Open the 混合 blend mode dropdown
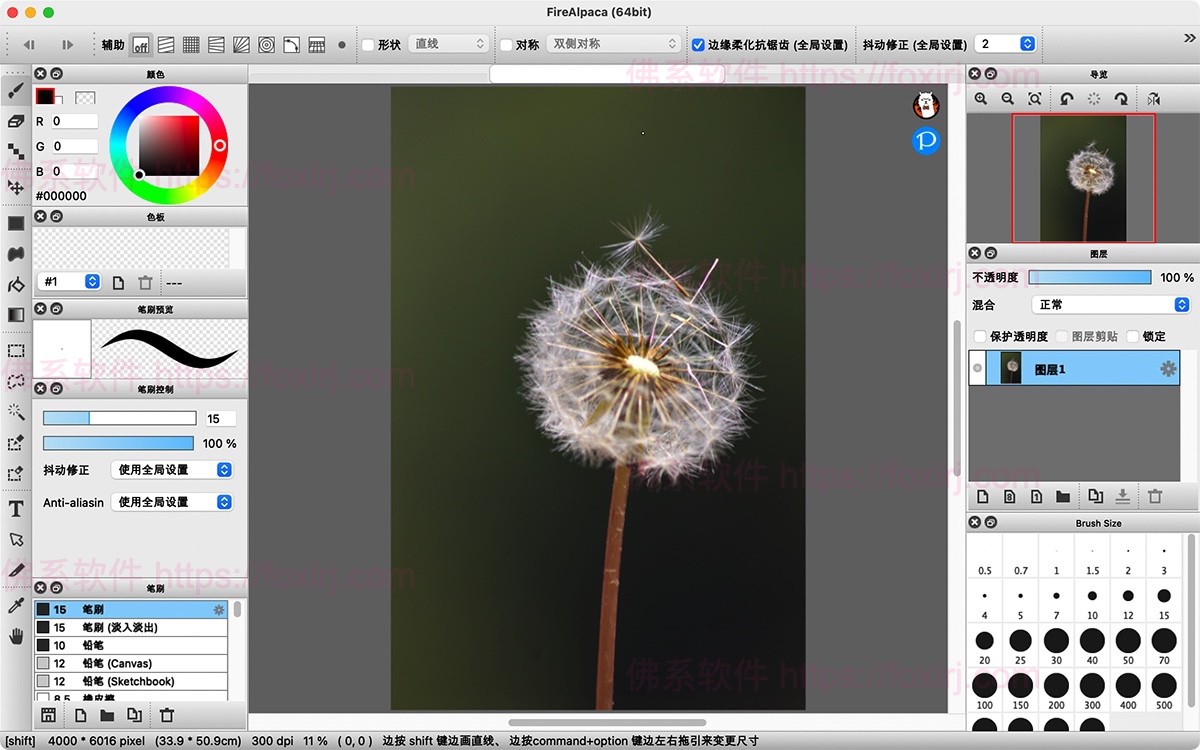Image resolution: width=1200 pixels, height=750 pixels. click(x=1108, y=304)
